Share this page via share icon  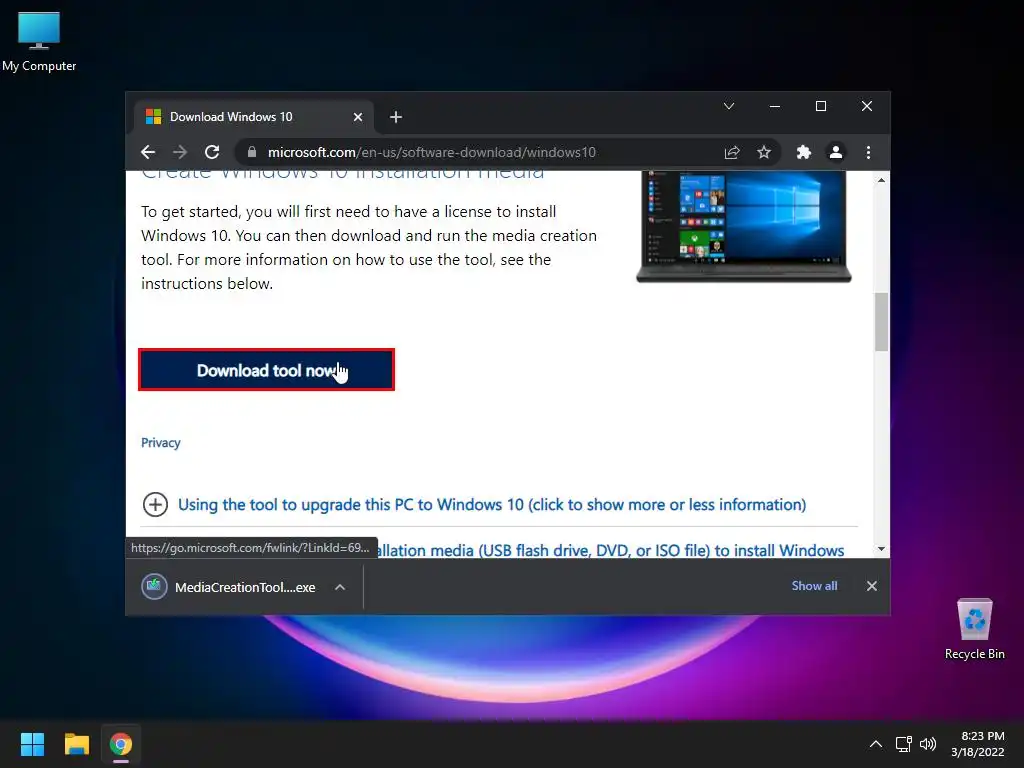pyautogui.click(x=732, y=152)
